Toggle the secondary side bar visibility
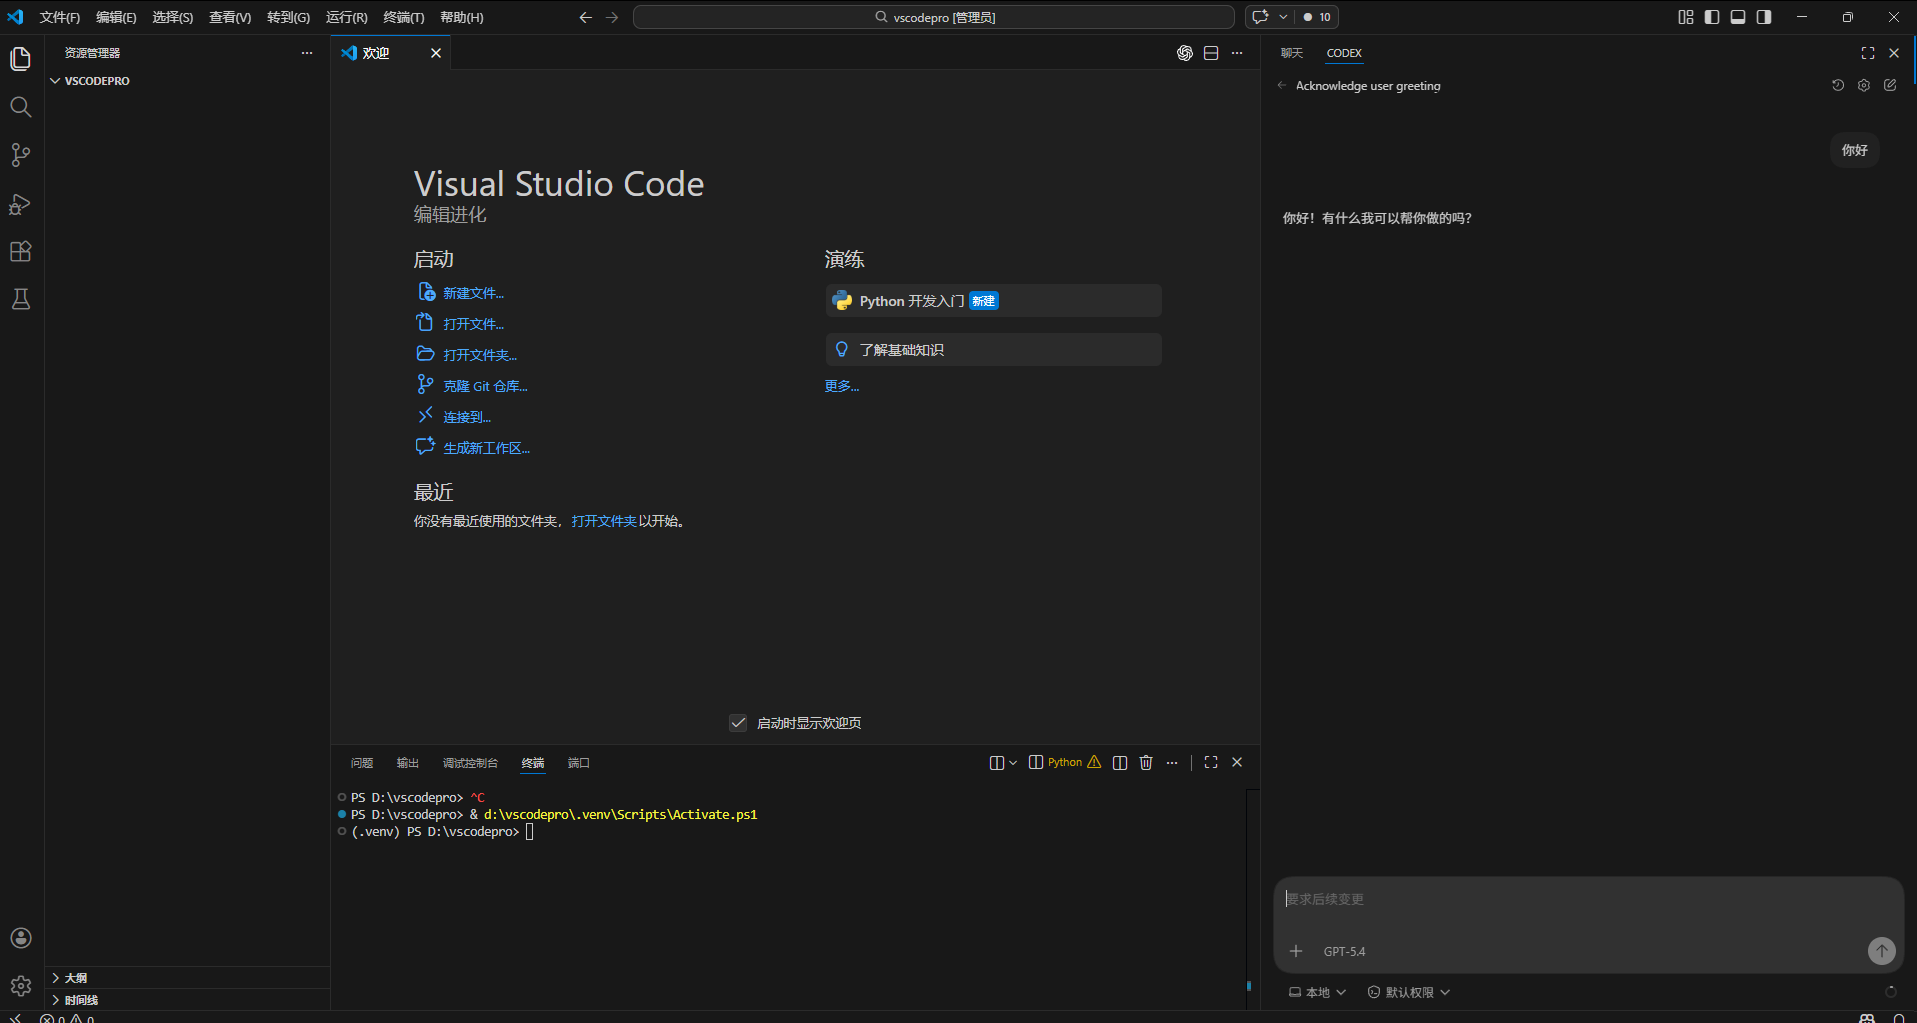The image size is (1917, 1023). 1764,17
